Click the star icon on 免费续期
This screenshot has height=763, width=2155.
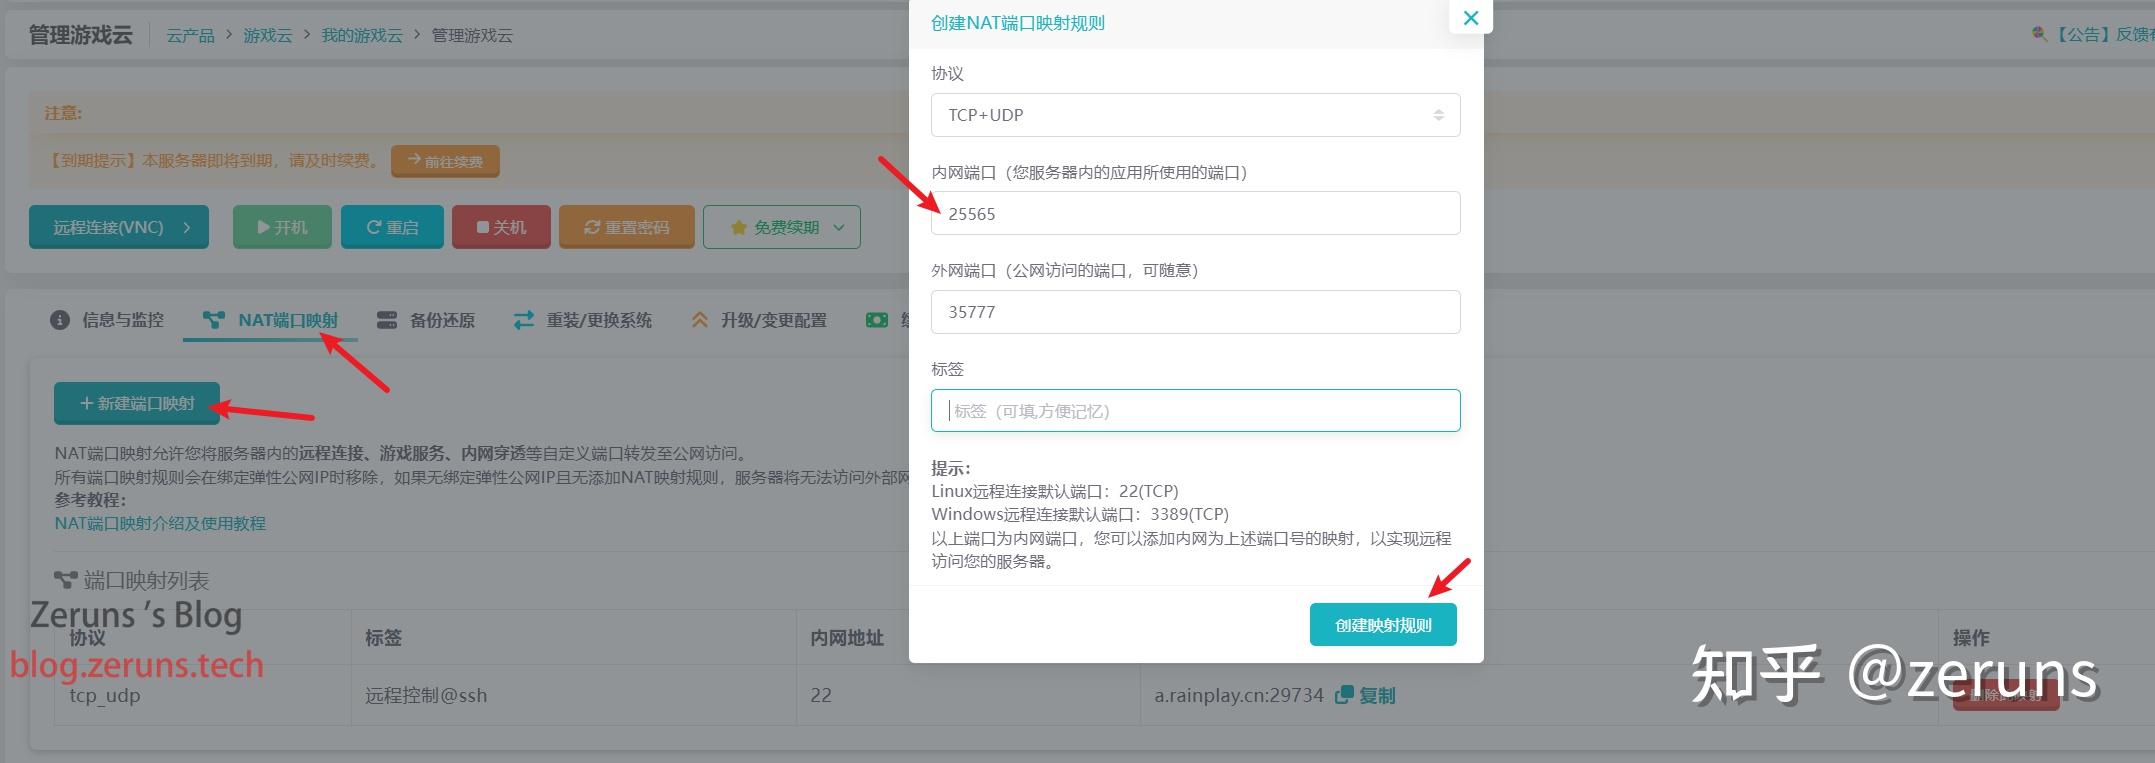pyautogui.click(x=739, y=227)
